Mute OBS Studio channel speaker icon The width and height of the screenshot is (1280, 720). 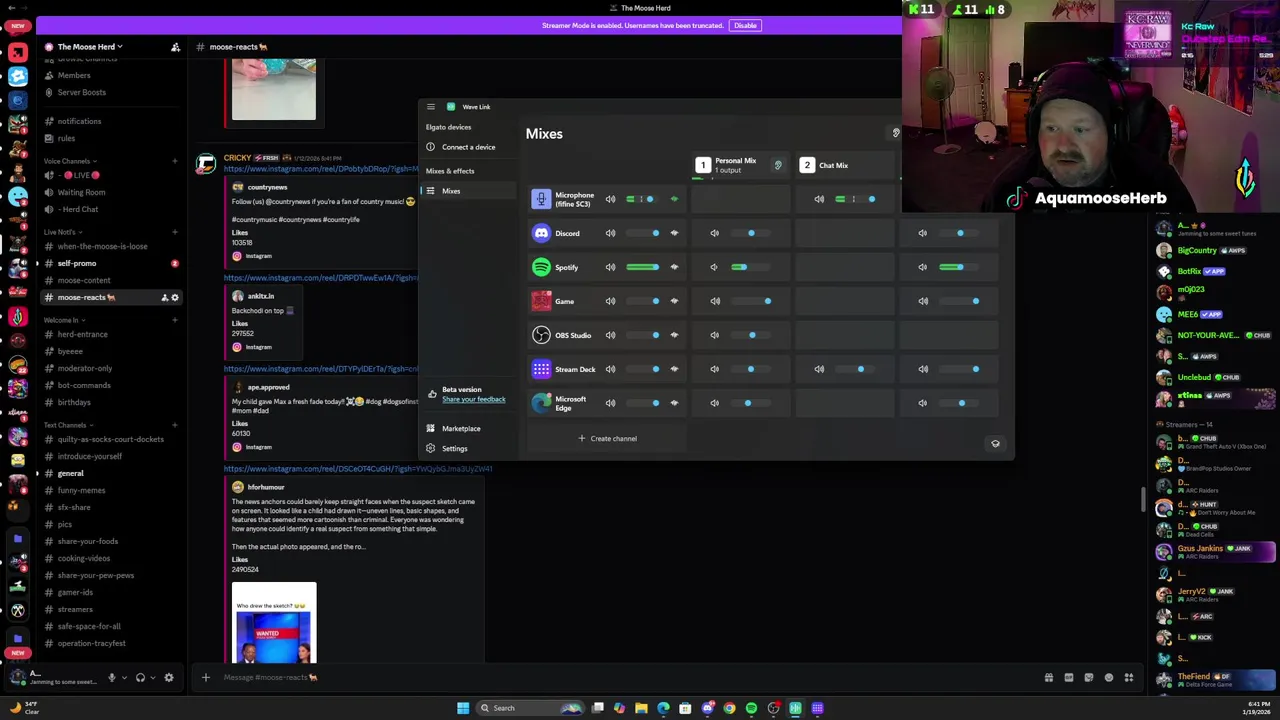[610, 335]
